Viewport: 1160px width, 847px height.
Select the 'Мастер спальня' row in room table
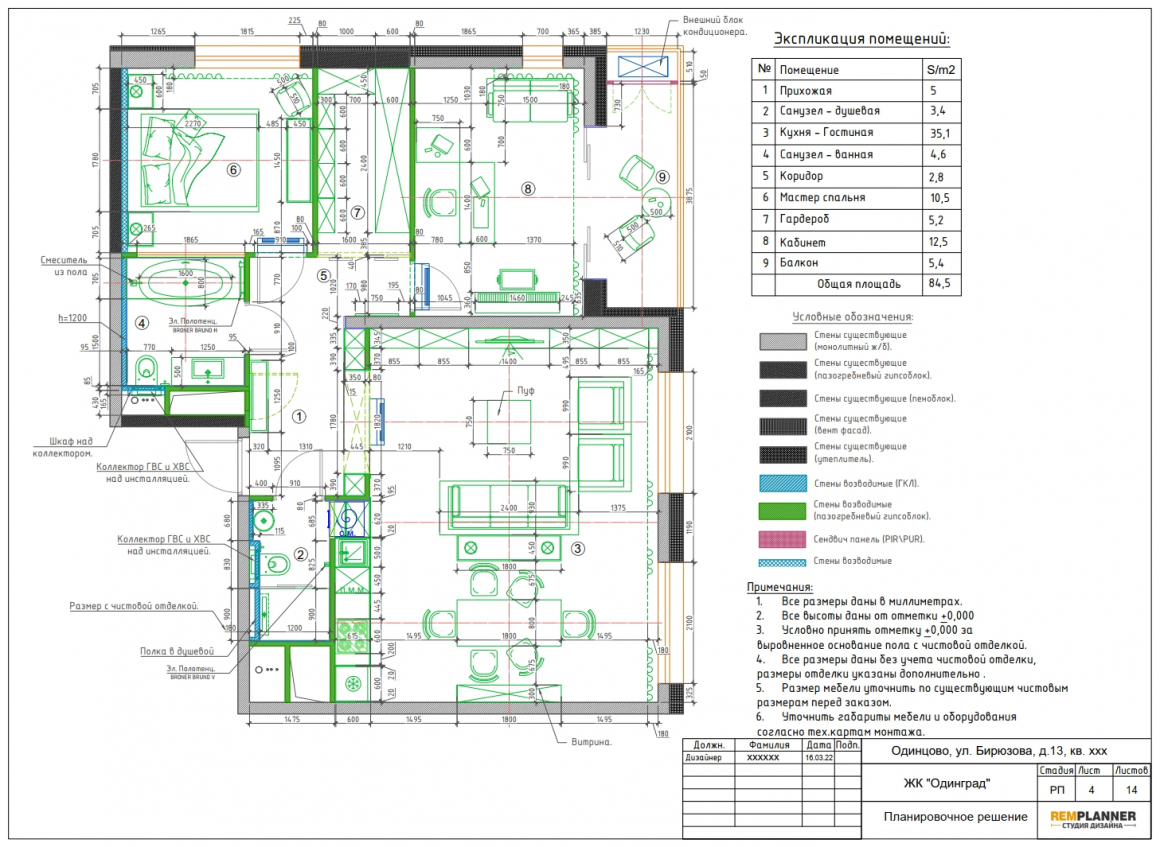pos(857,198)
